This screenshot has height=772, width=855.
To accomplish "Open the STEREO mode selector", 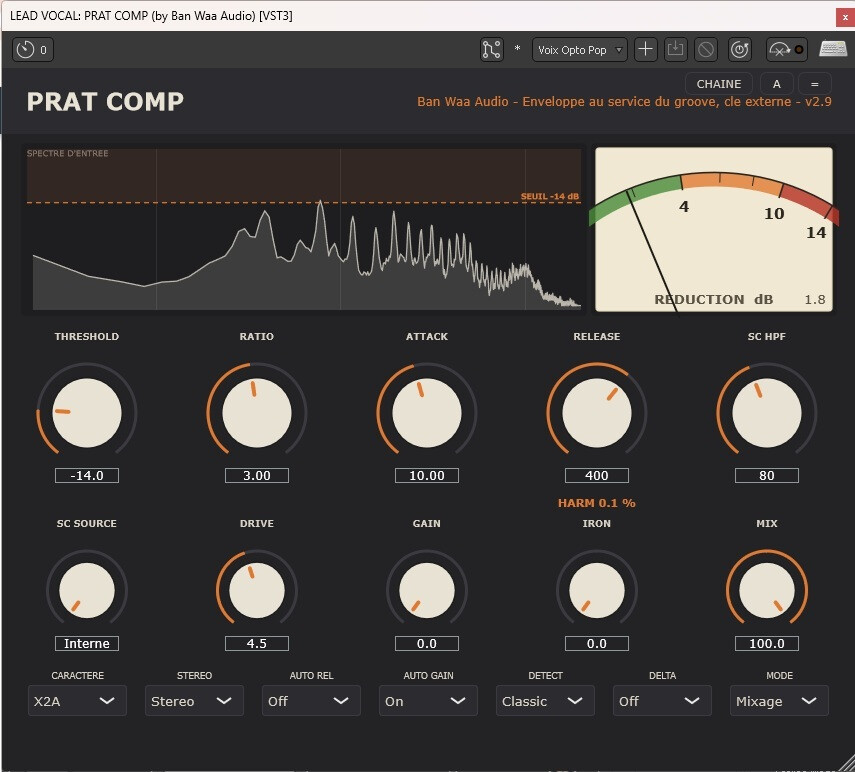I will point(194,701).
